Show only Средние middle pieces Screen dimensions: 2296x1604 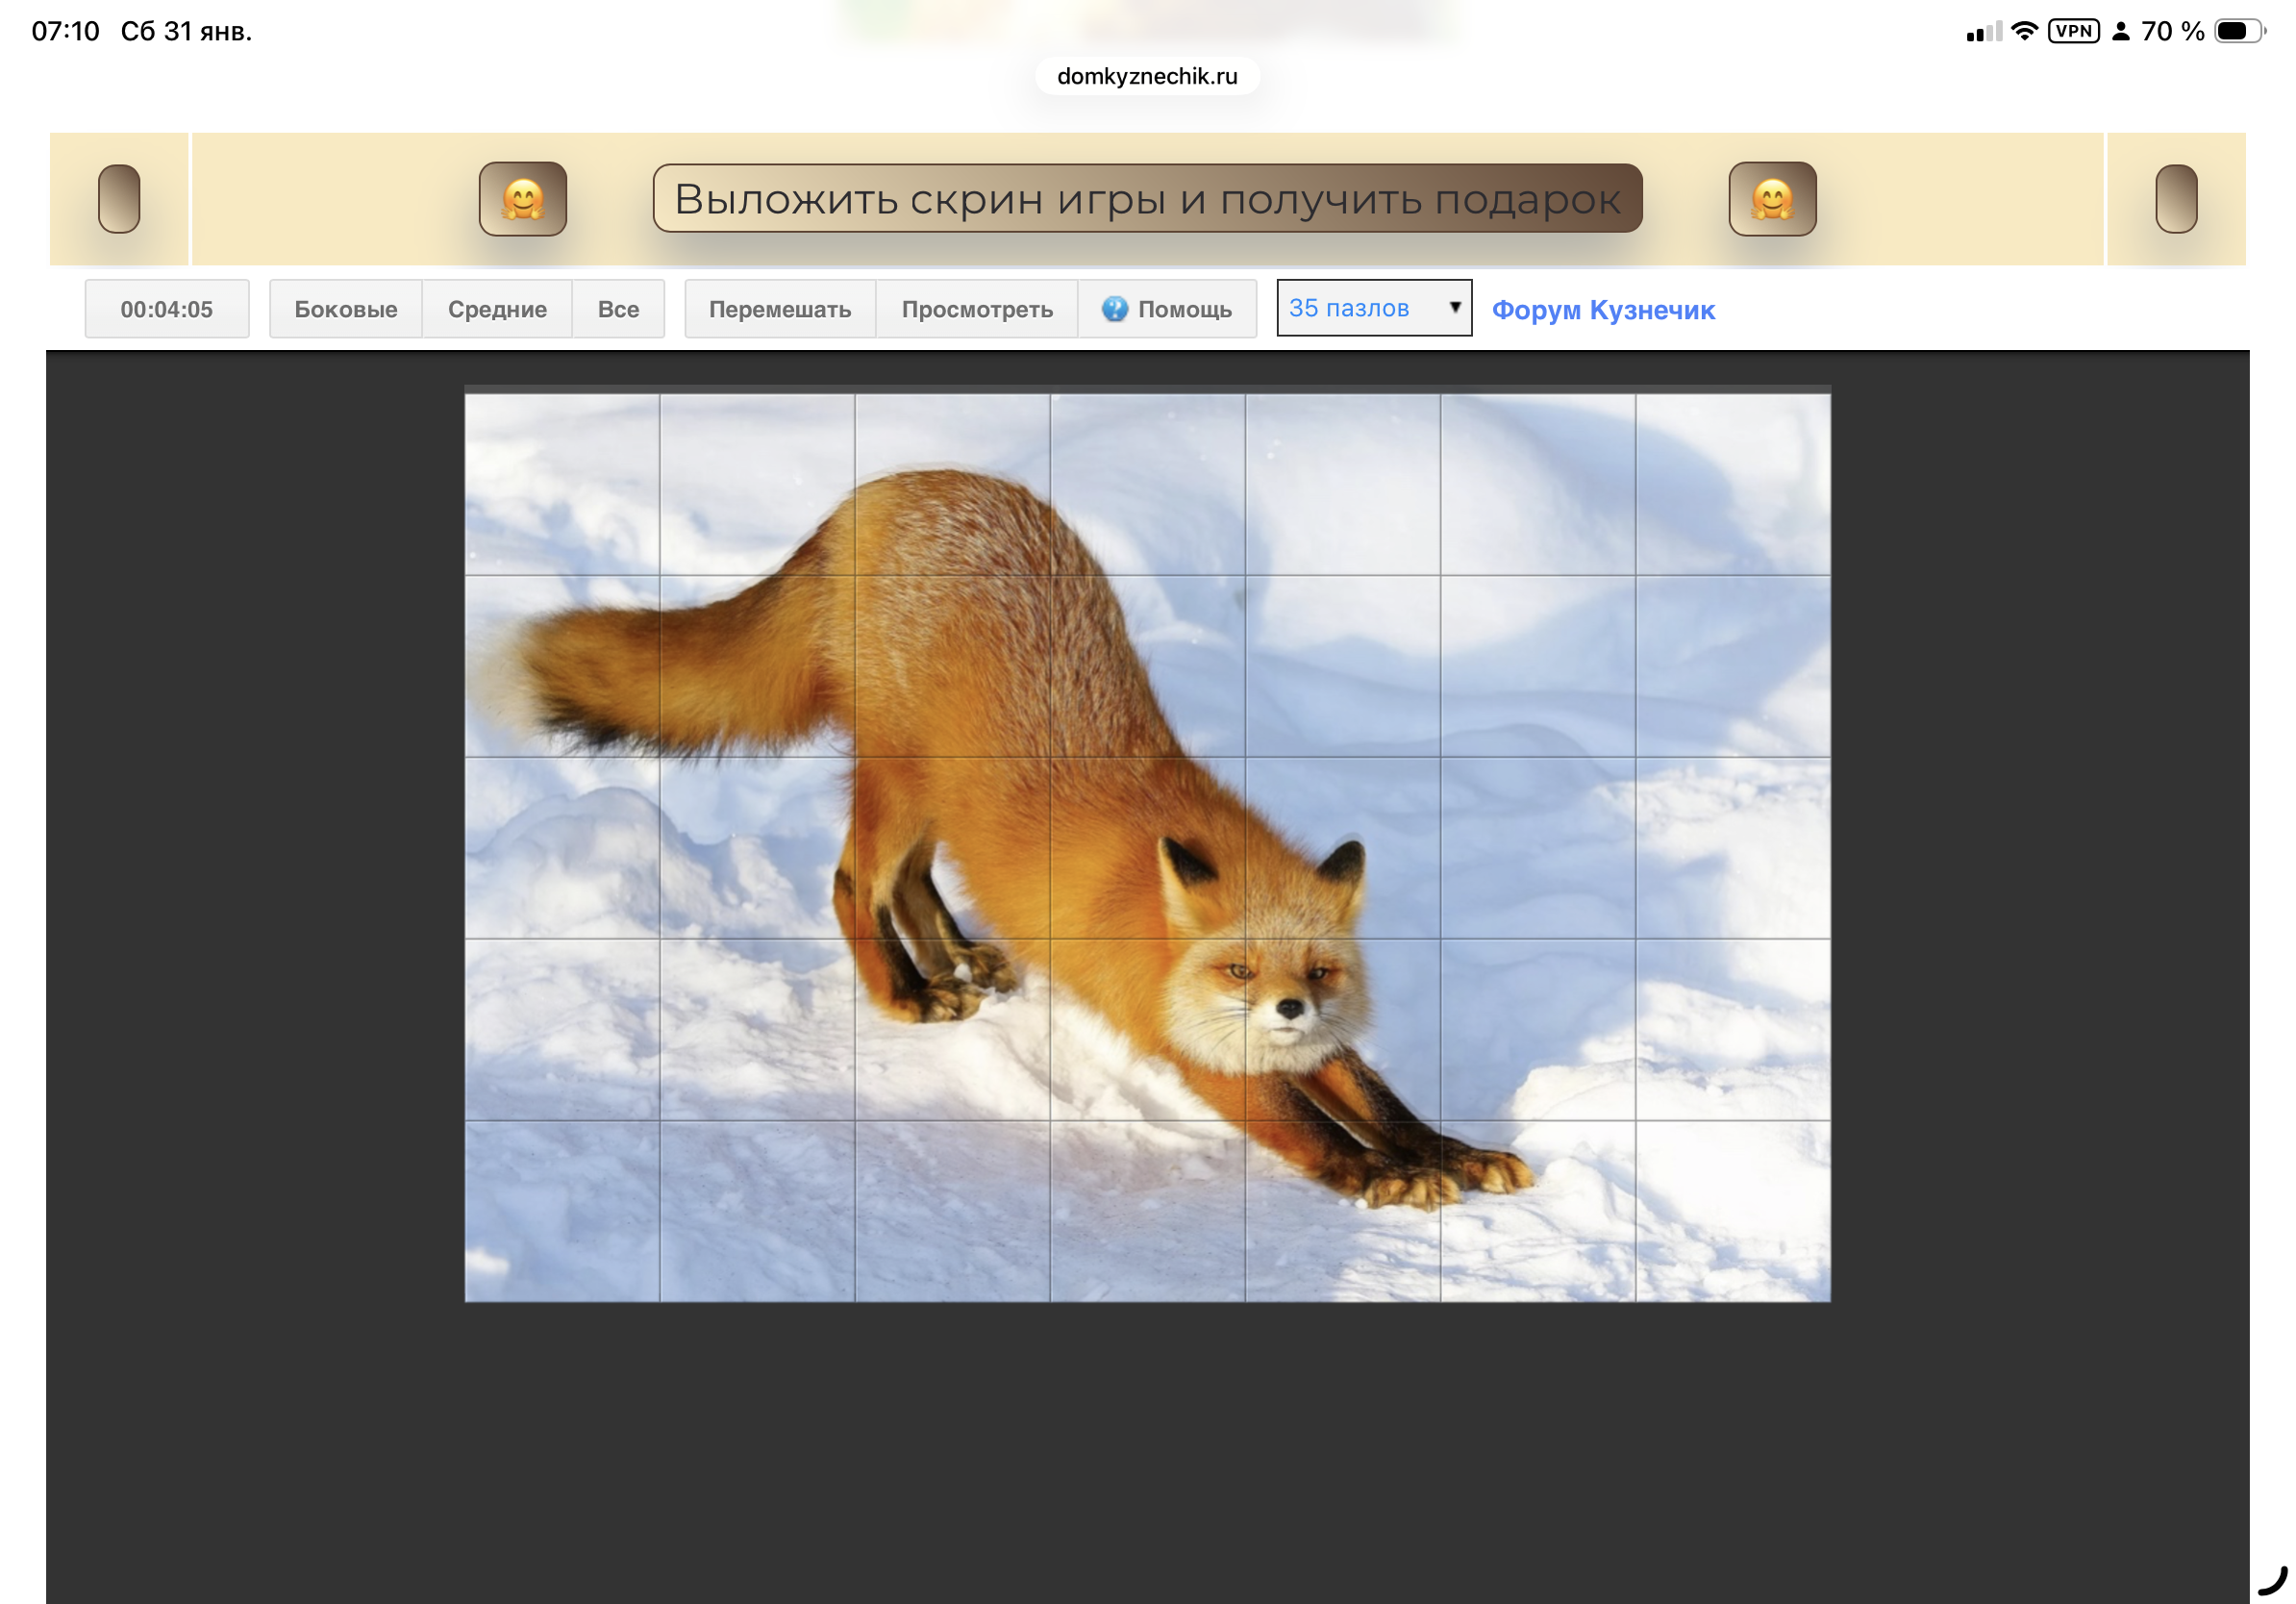(x=497, y=309)
